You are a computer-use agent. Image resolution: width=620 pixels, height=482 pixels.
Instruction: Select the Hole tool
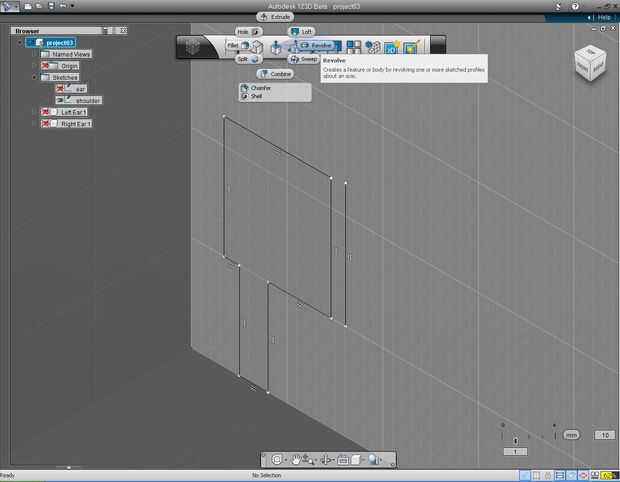point(248,32)
